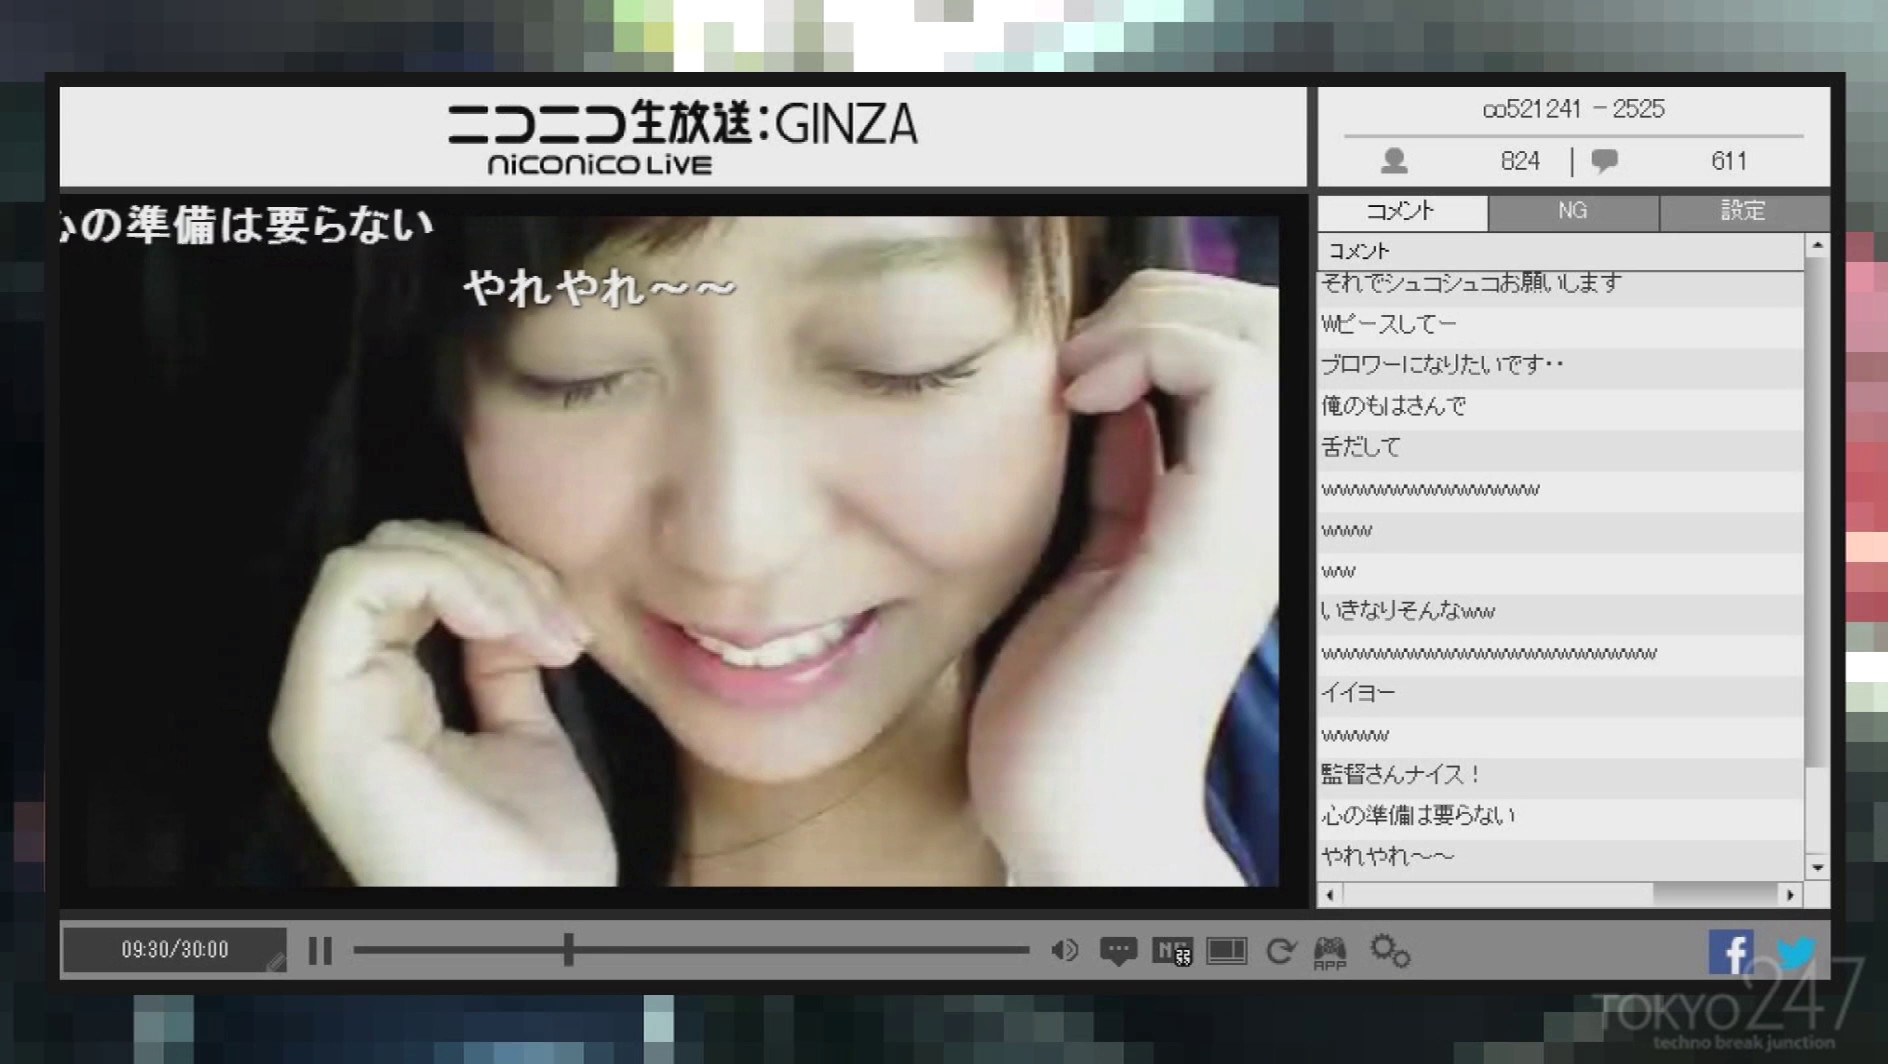Select comment 監督さんナイス！
The image size is (1888, 1064).
point(1561,776)
